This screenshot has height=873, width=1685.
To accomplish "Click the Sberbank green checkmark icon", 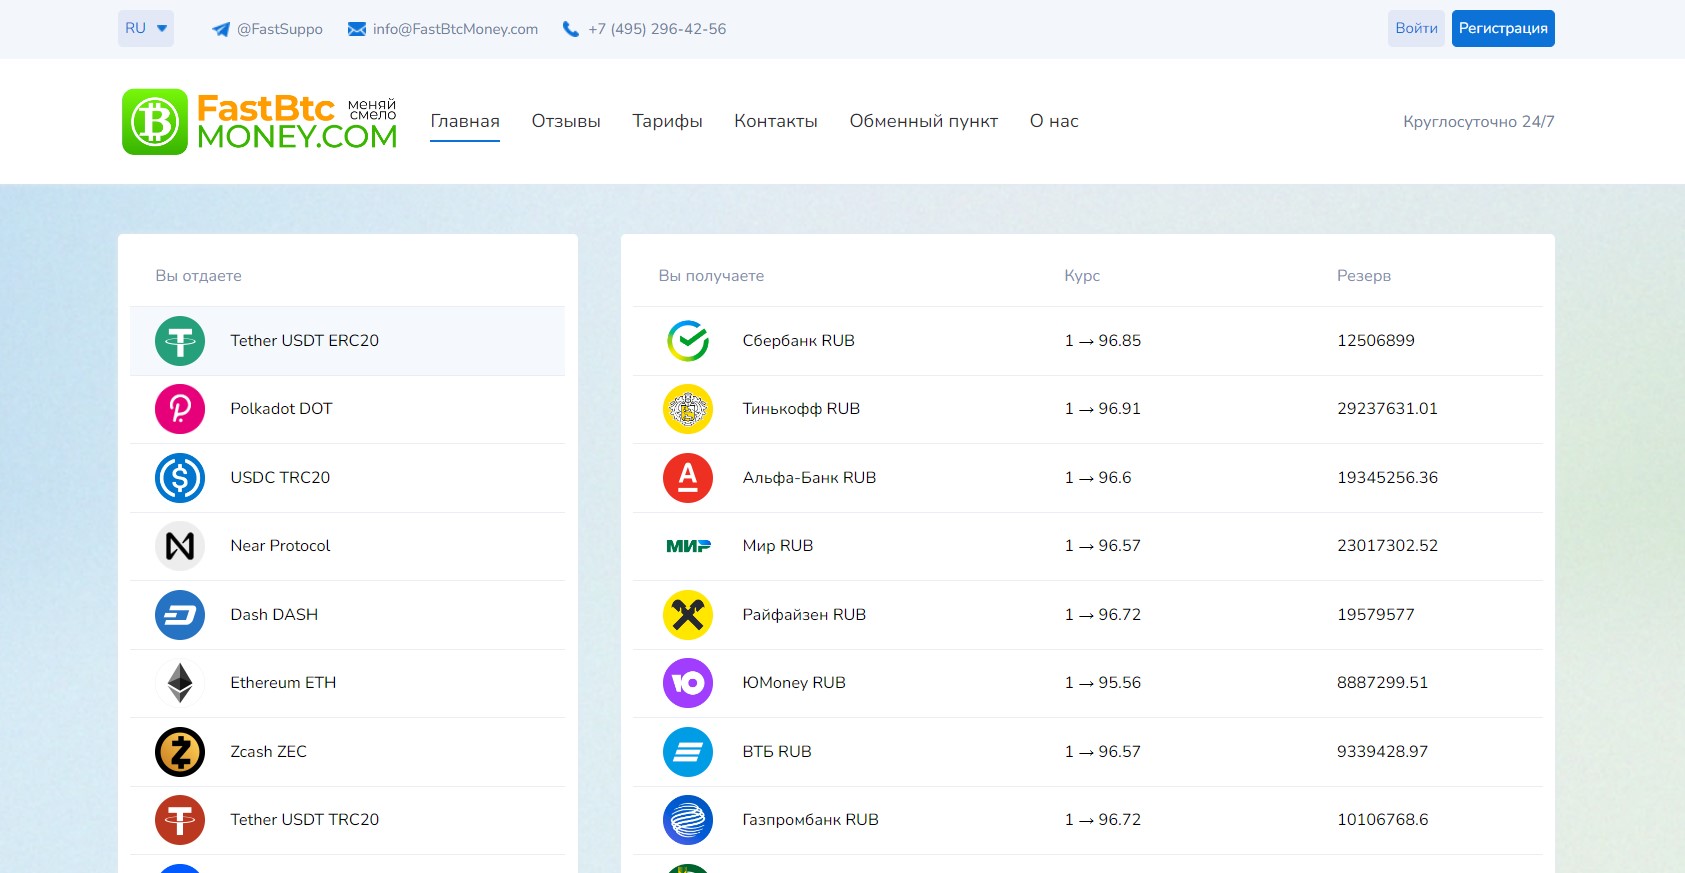I will (688, 341).
